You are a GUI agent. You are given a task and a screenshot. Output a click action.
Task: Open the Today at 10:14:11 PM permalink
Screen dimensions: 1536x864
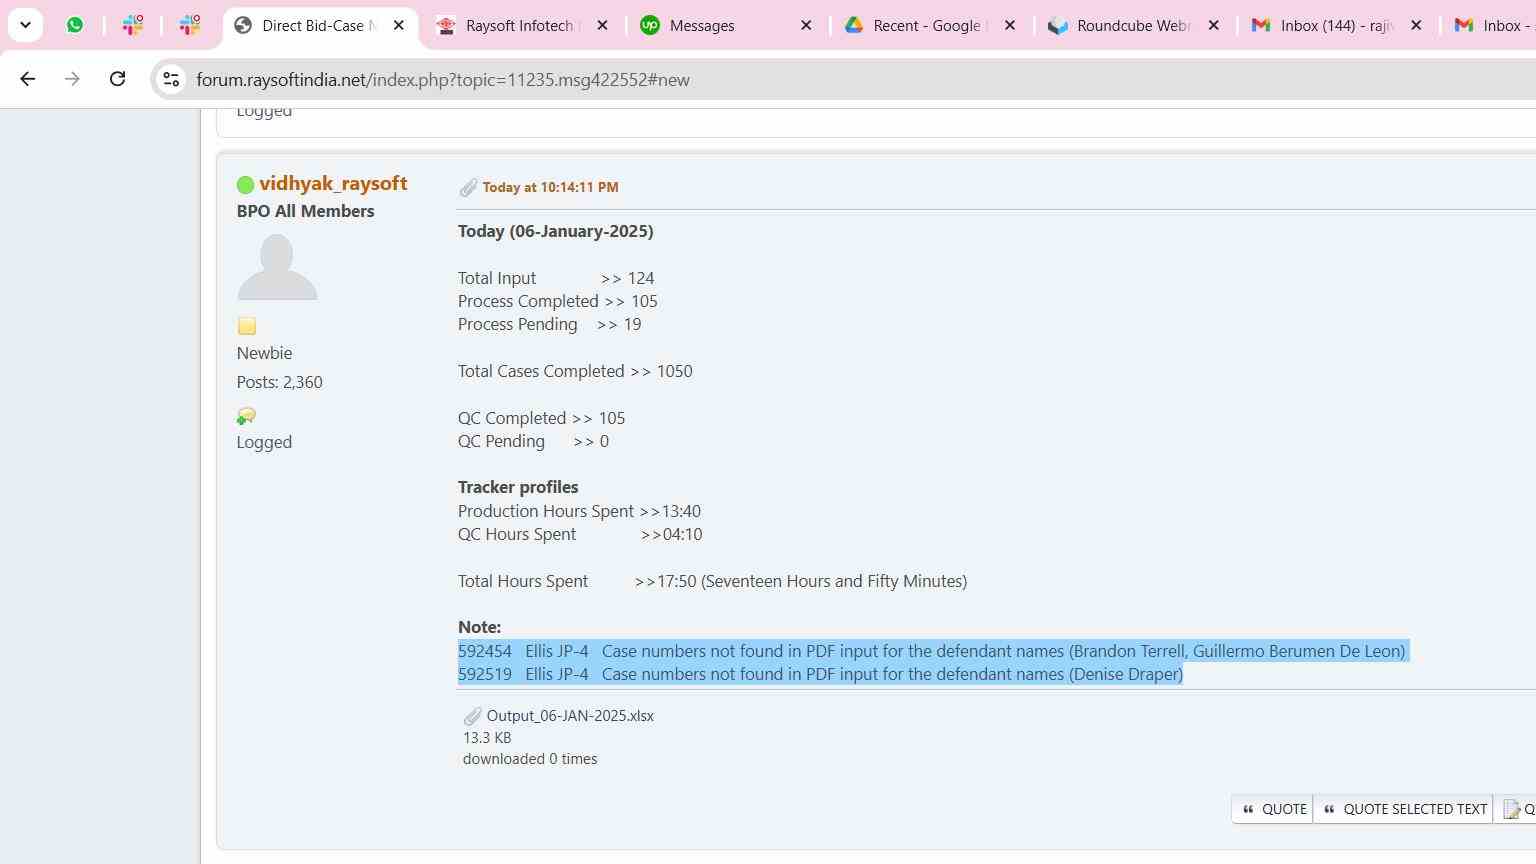coord(550,187)
